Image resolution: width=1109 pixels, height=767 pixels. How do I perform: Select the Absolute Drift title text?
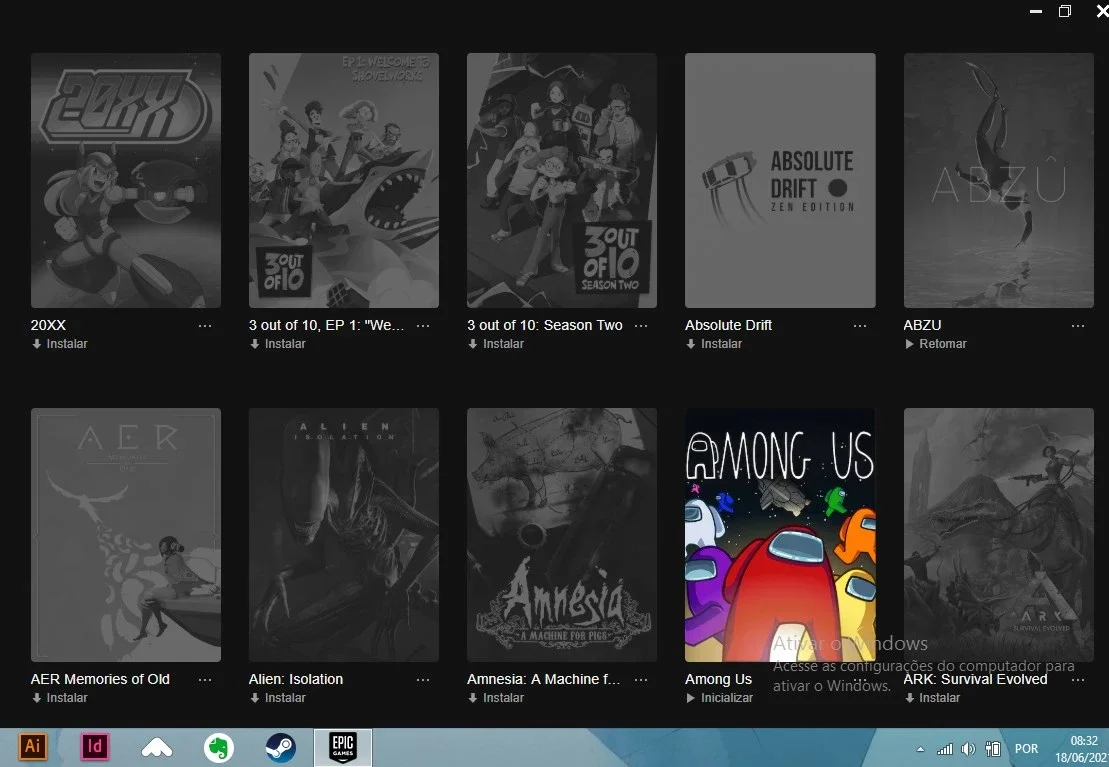click(728, 325)
